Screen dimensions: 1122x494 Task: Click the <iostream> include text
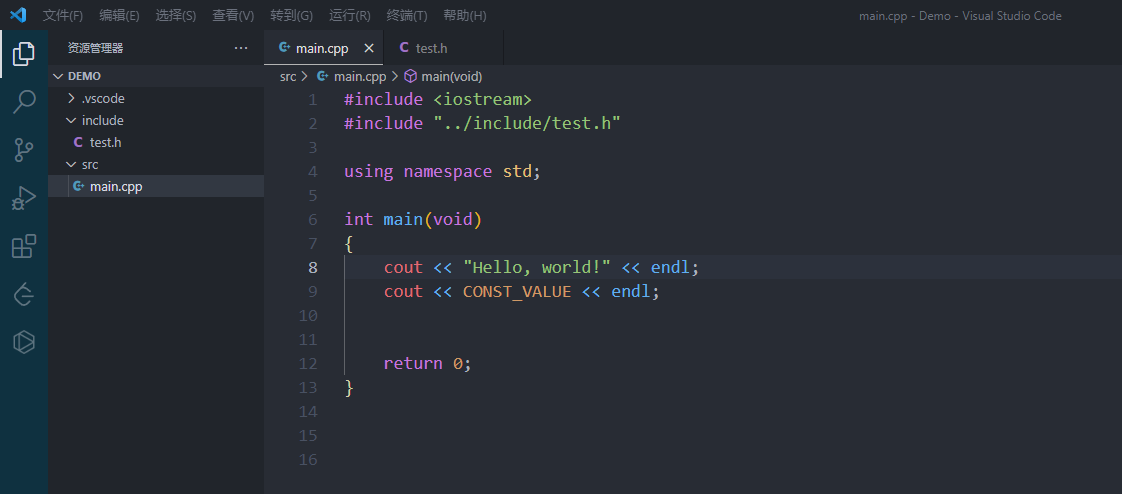coord(482,100)
